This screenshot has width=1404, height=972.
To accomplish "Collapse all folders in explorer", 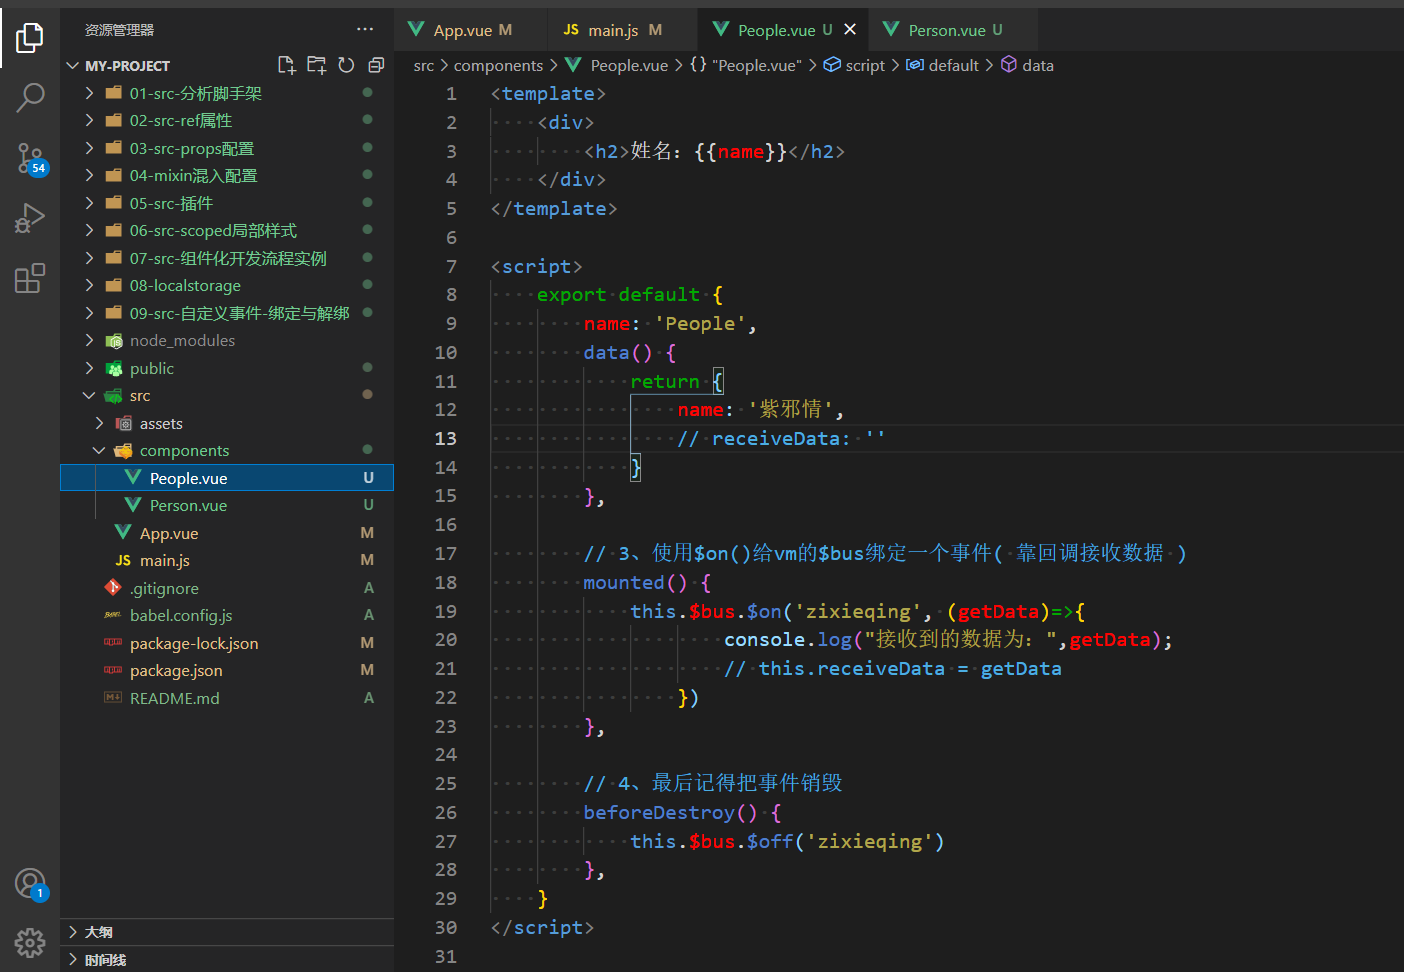I will (x=376, y=65).
